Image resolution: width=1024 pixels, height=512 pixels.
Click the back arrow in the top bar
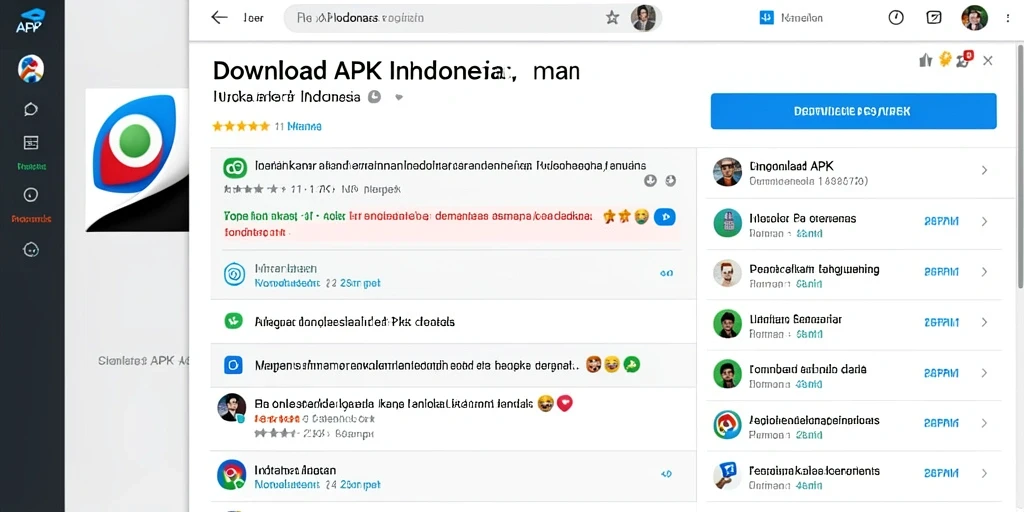[x=219, y=18]
